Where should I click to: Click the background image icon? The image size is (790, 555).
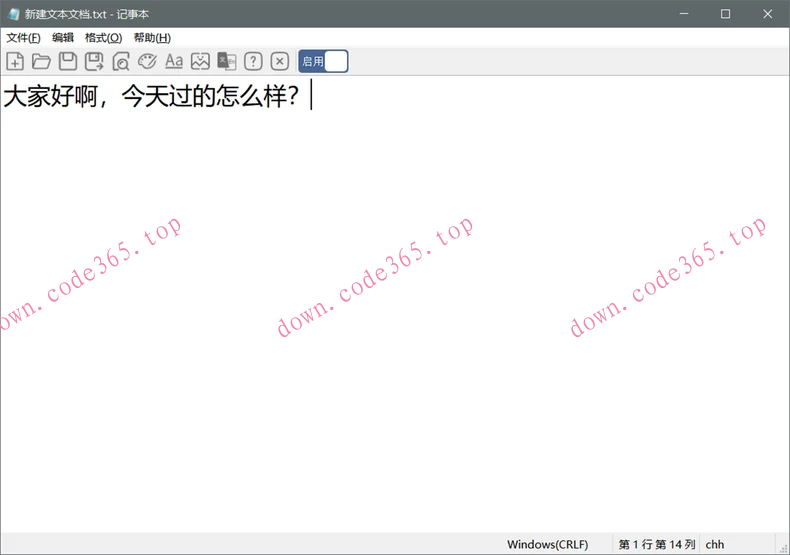pos(200,61)
